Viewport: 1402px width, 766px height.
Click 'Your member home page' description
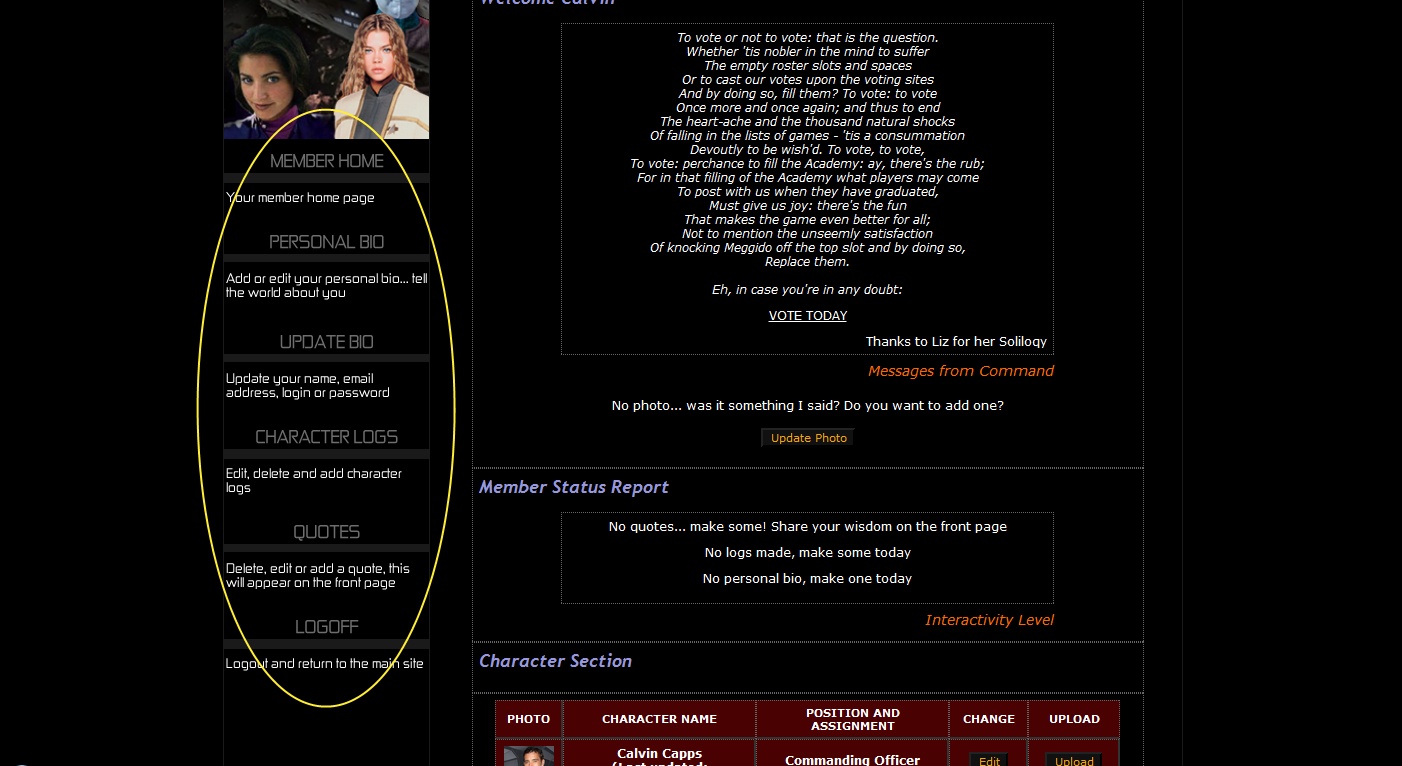[x=300, y=198]
